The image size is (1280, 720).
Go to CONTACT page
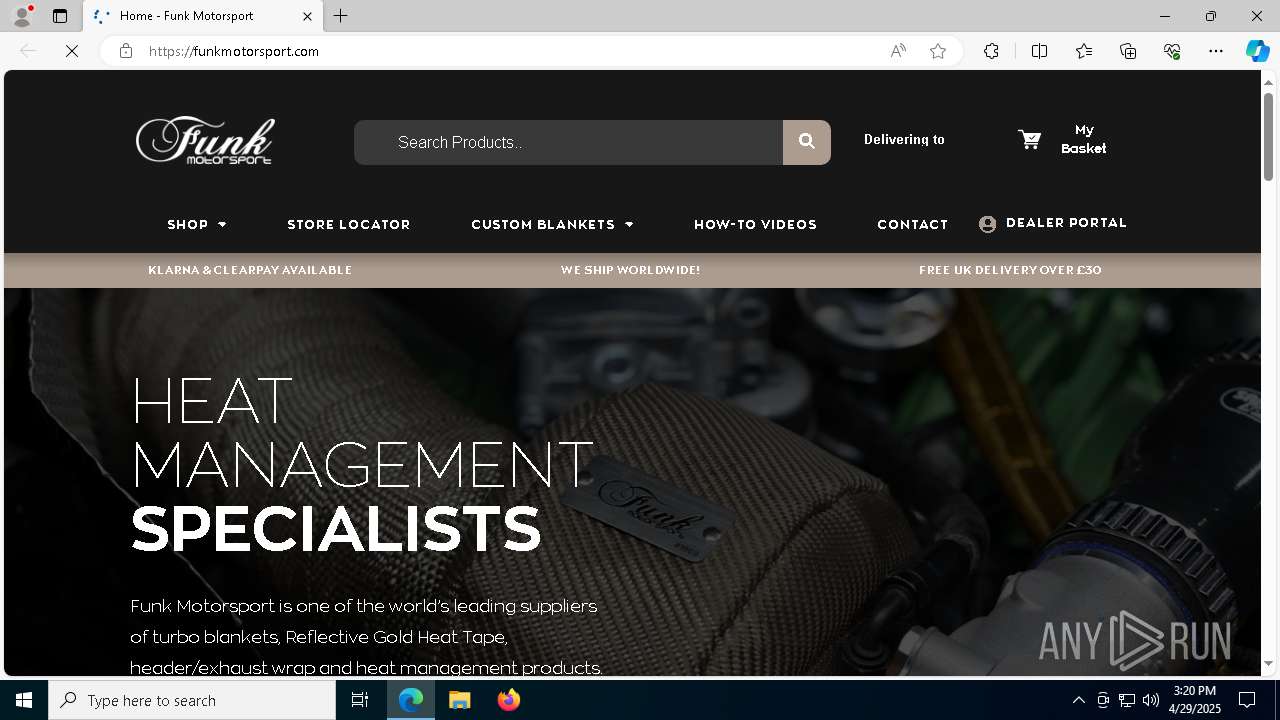tap(912, 224)
